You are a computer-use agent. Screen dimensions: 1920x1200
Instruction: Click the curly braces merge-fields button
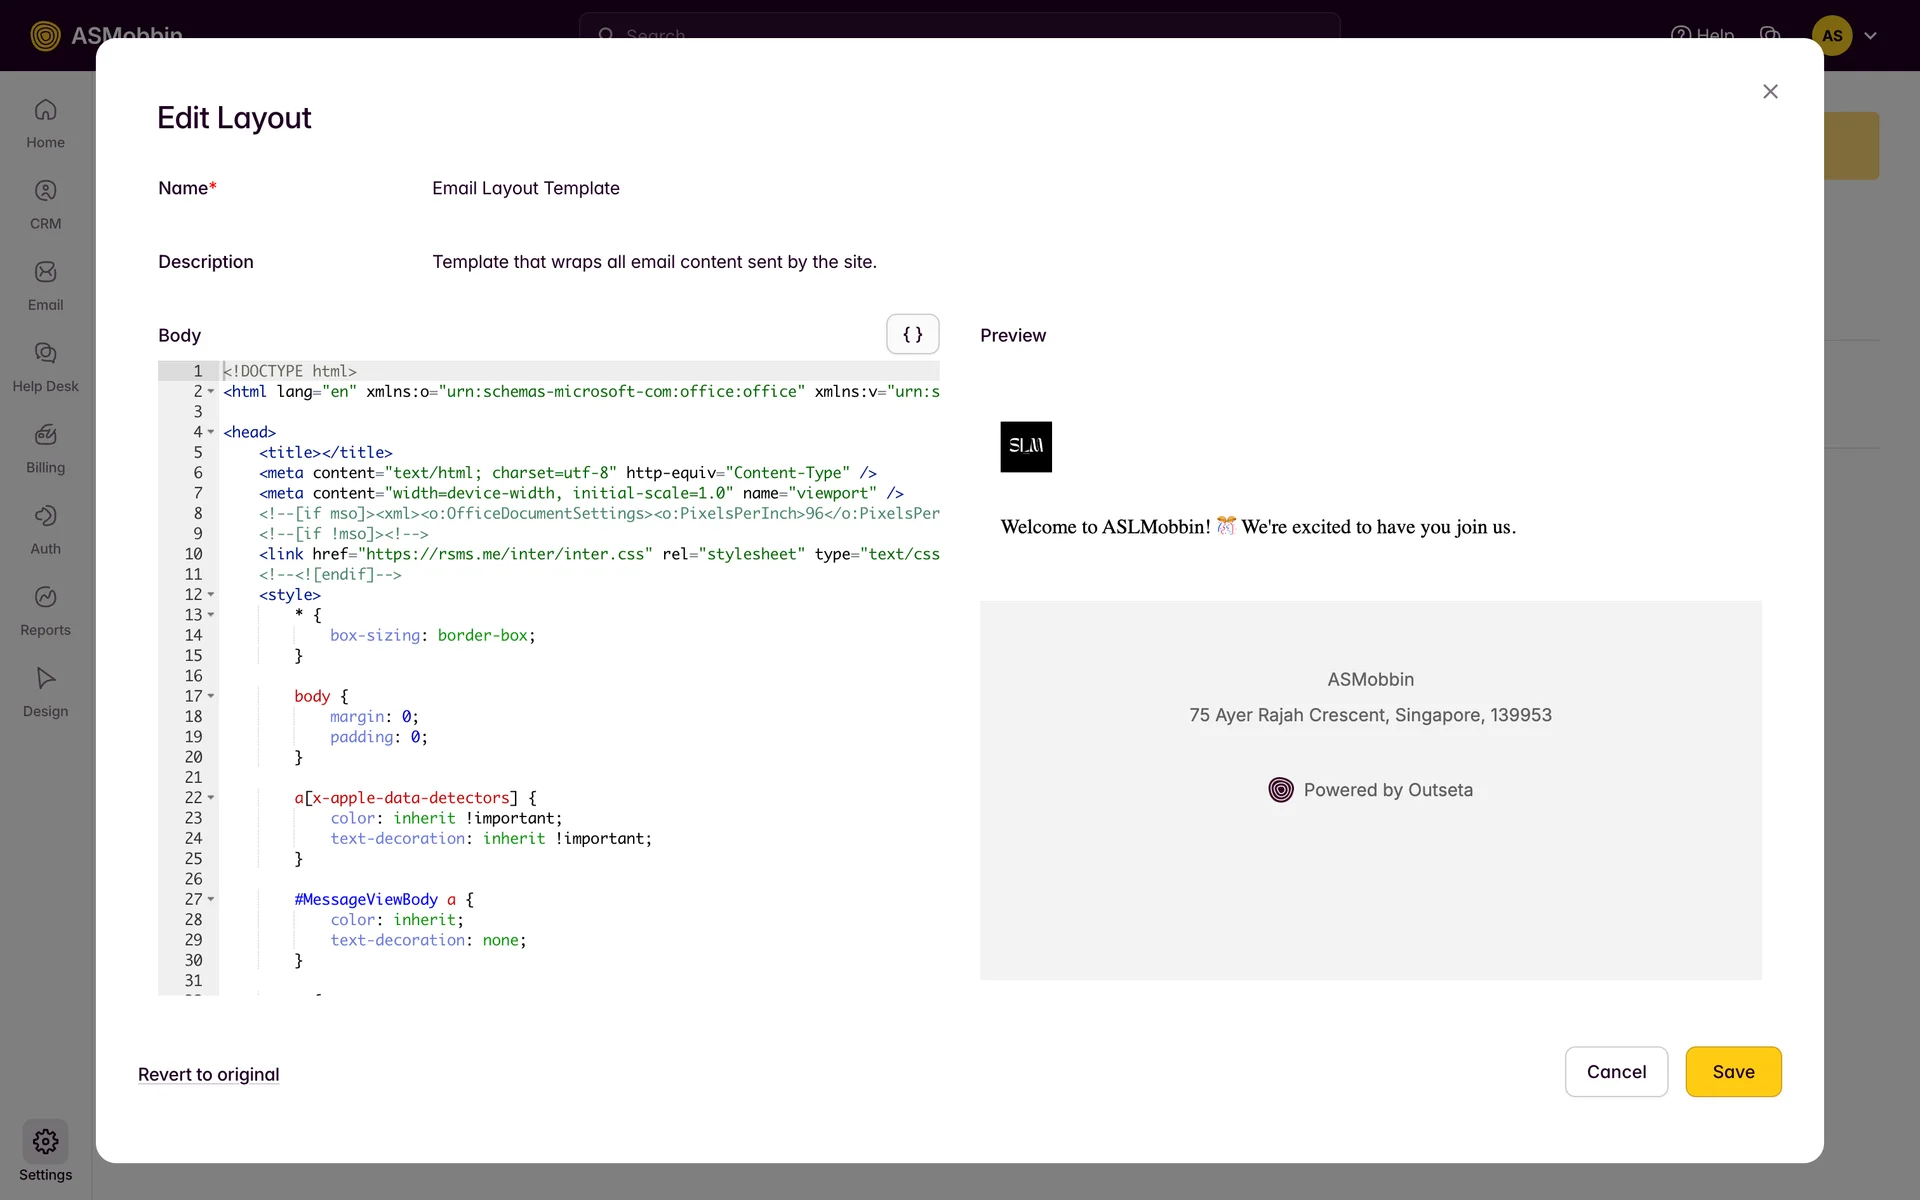tap(912, 334)
